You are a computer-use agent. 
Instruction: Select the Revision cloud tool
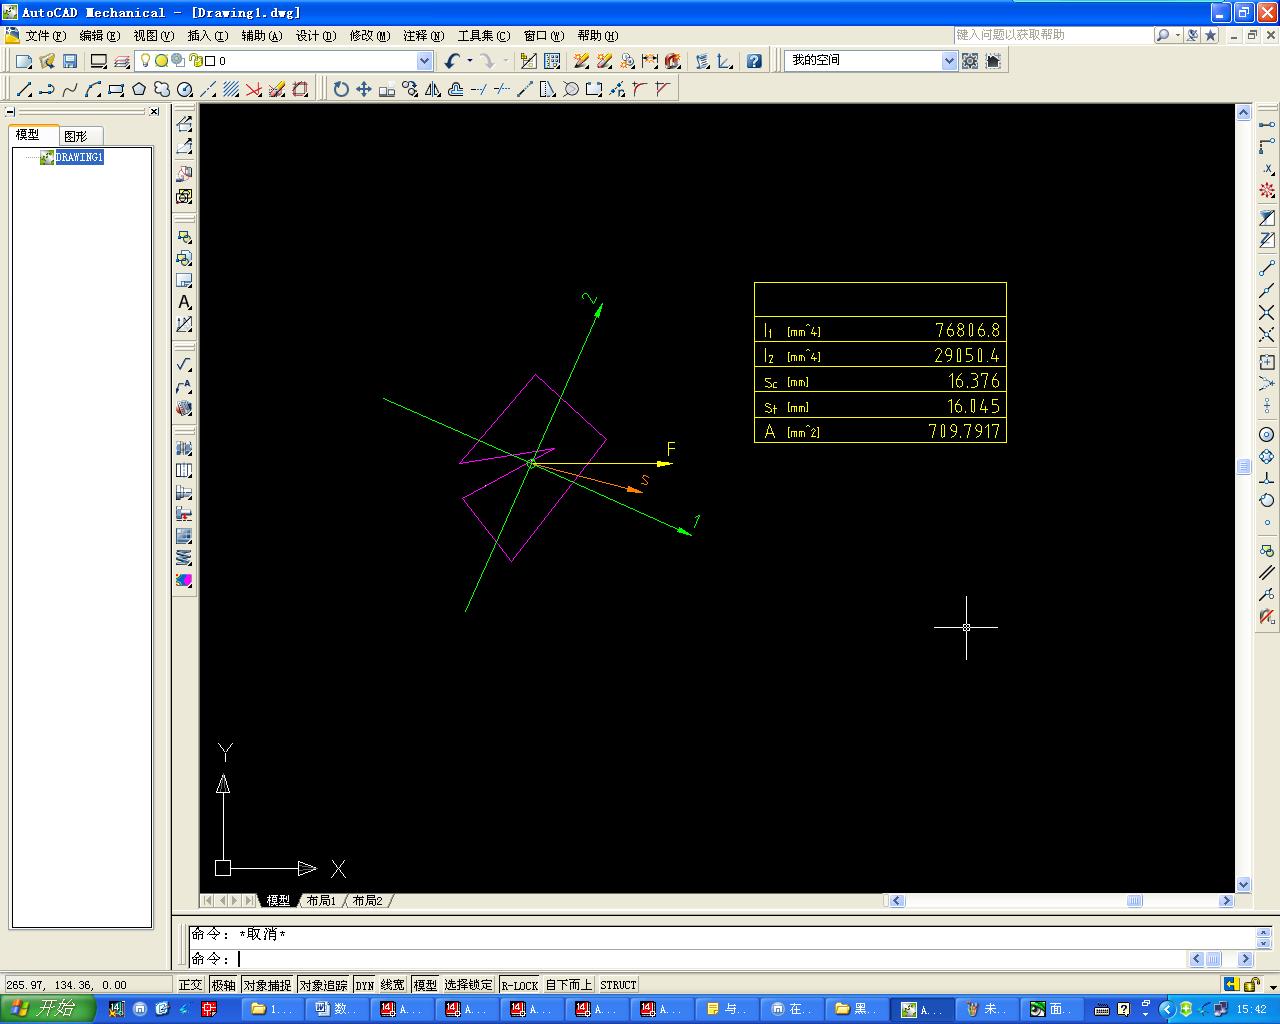point(162,90)
